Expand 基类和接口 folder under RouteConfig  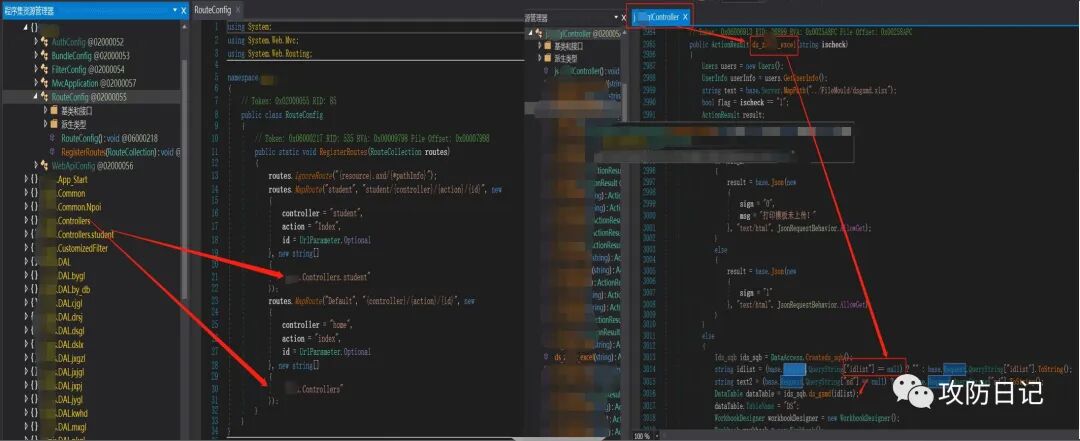(x=45, y=111)
